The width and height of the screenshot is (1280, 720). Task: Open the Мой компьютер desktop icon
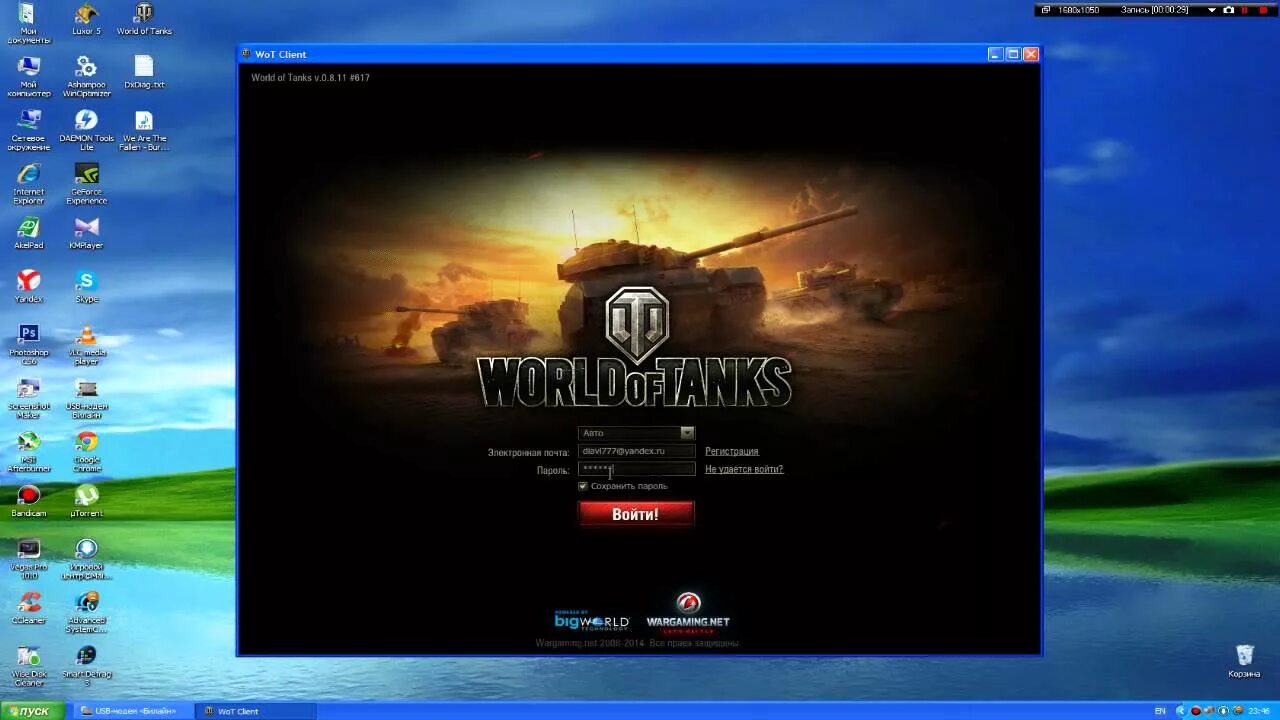(28, 76)
